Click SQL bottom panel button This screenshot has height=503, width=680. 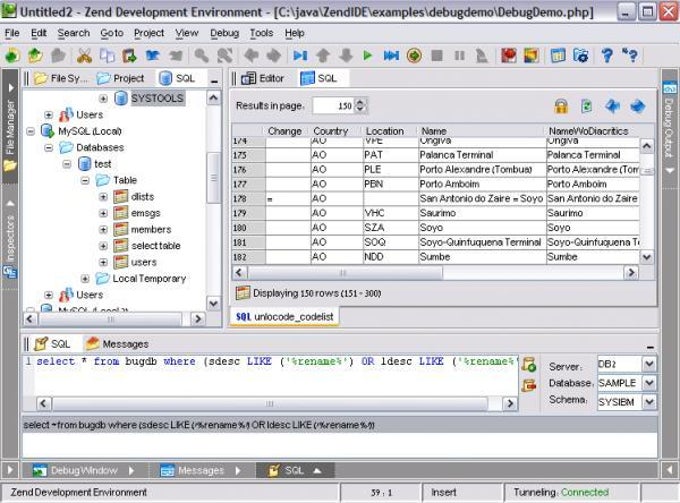coord(294,470)
